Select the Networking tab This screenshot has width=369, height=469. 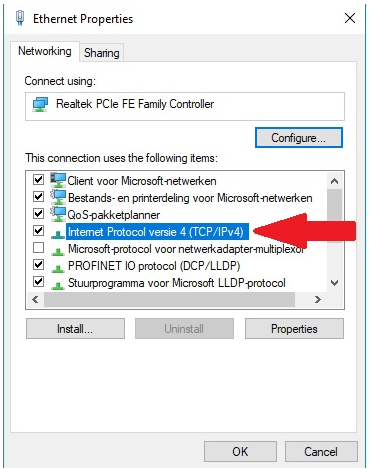coord(45,51)
